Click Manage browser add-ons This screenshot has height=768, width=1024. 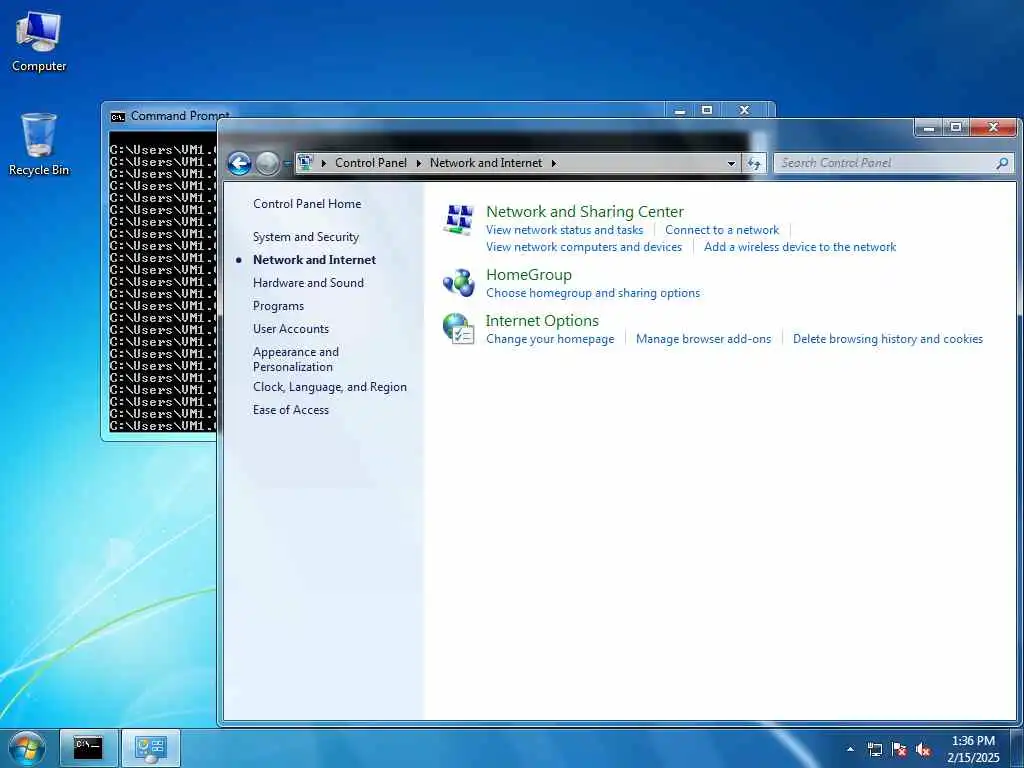[x=703, y=339]
